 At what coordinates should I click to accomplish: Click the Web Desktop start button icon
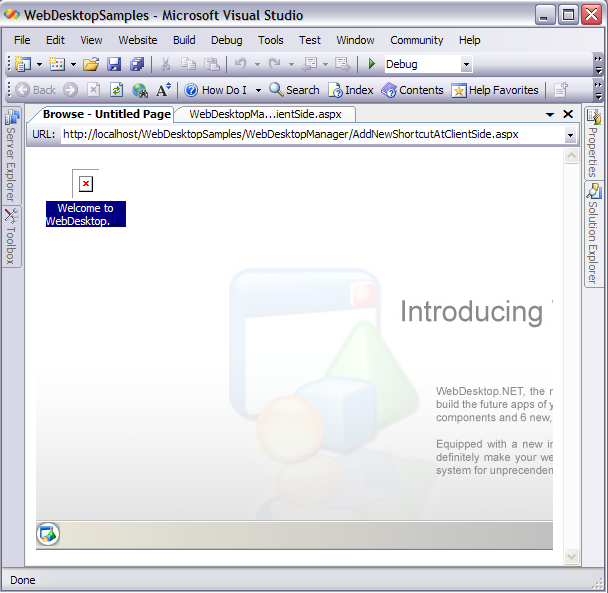tap(48, 535)
